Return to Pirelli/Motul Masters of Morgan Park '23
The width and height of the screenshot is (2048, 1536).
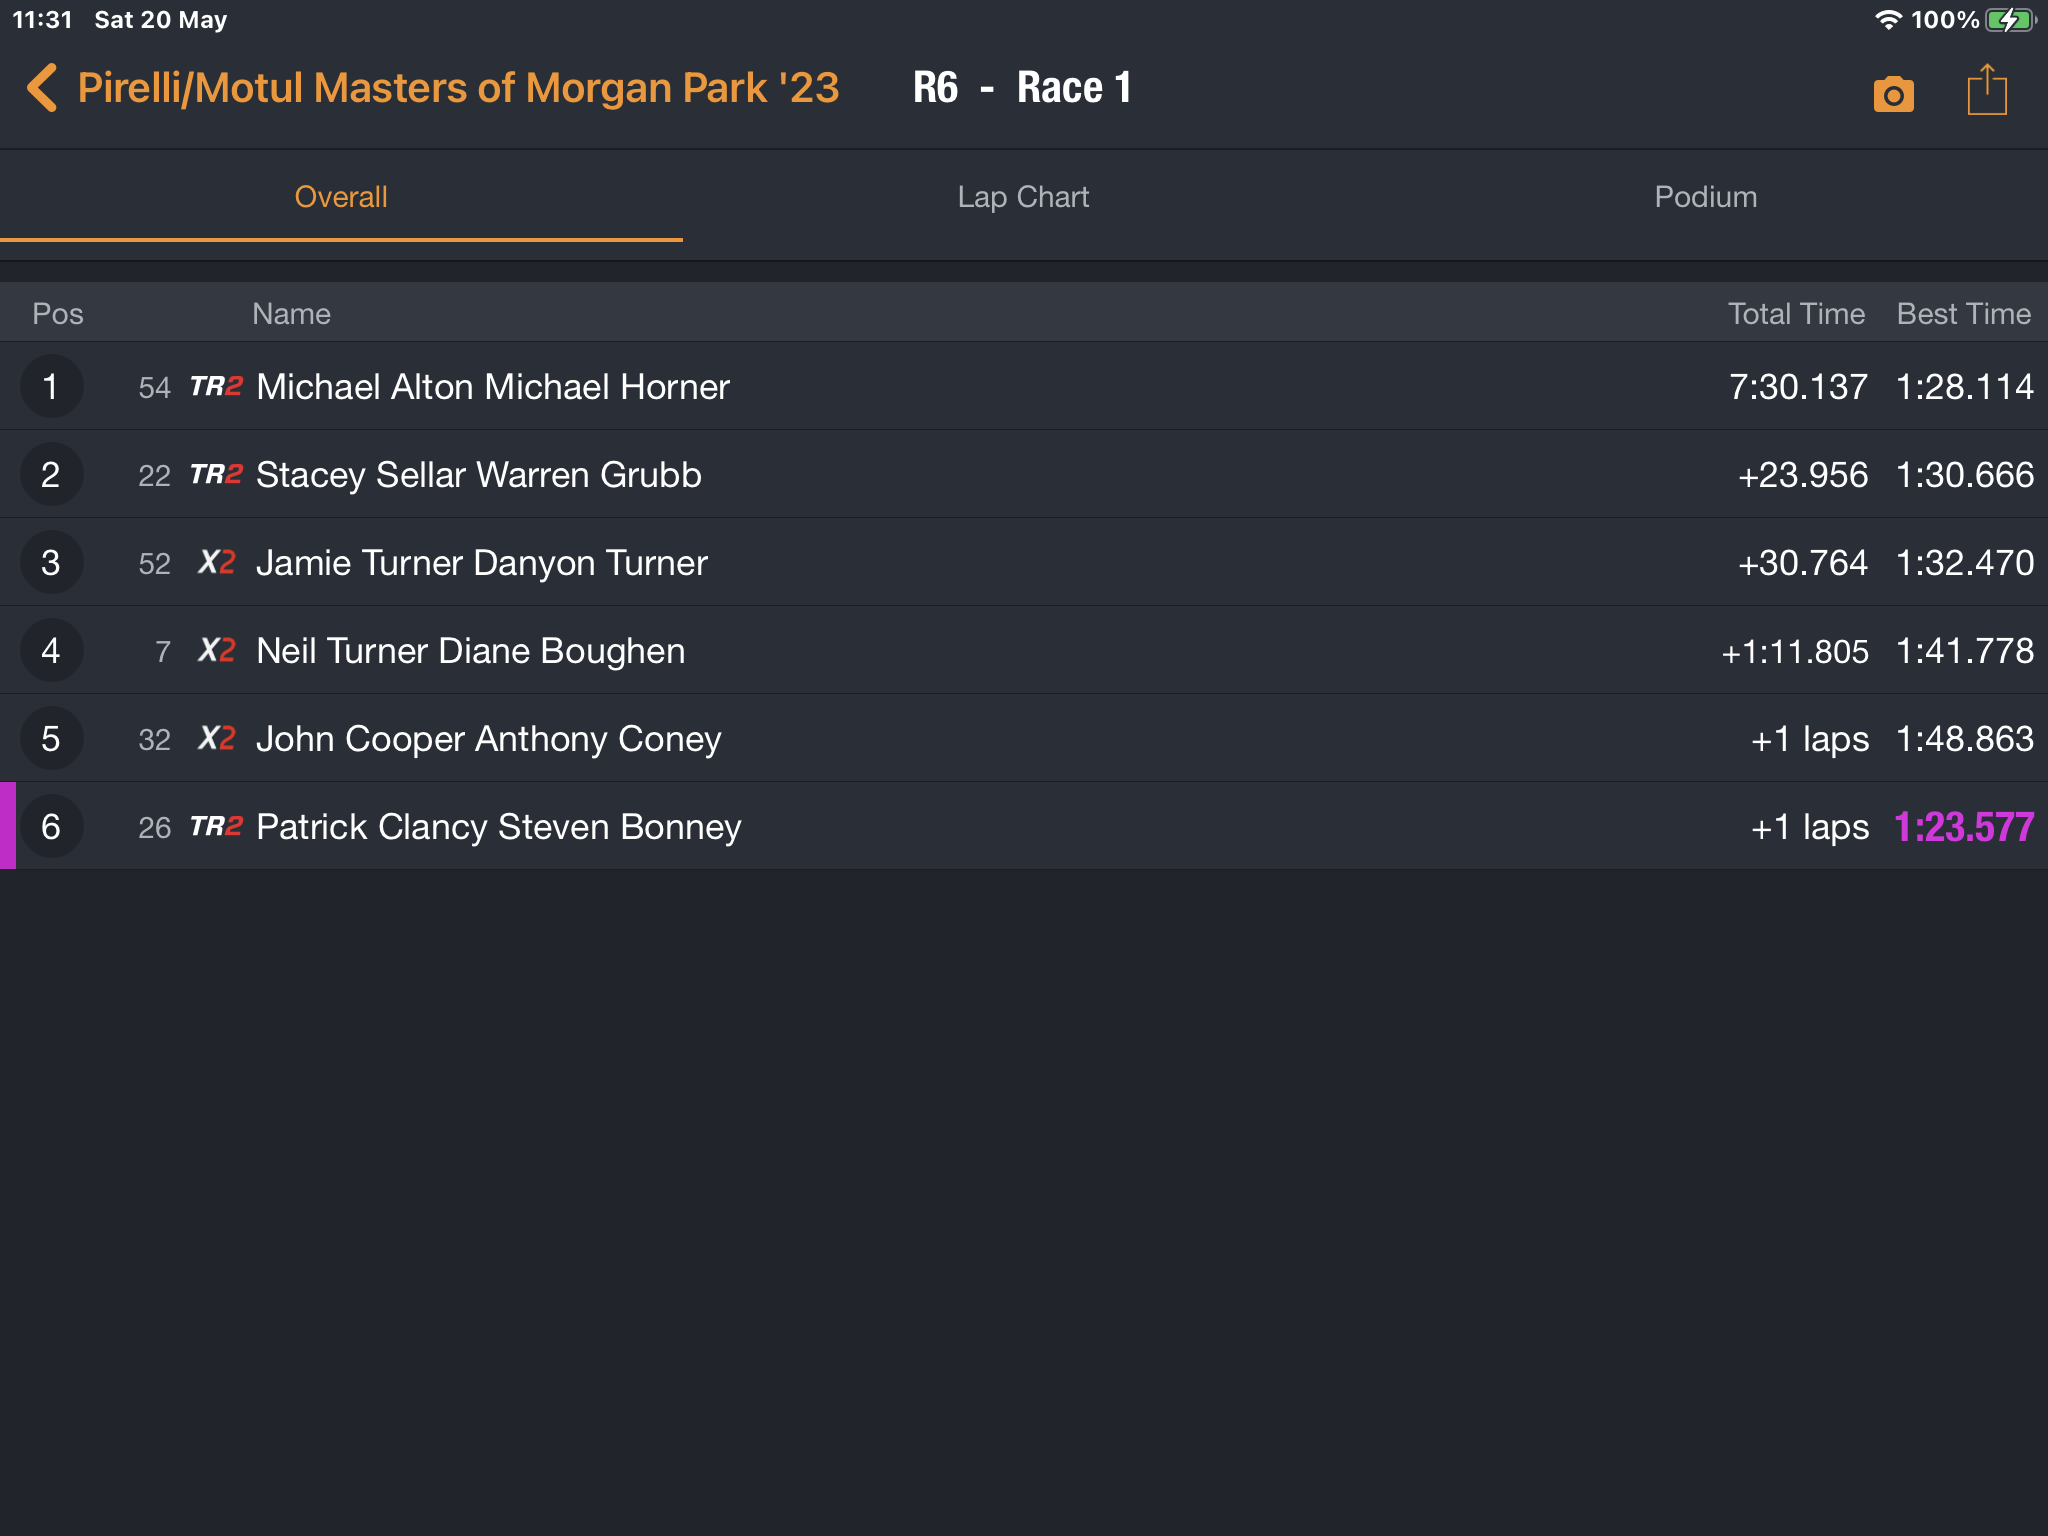point(458,88)
